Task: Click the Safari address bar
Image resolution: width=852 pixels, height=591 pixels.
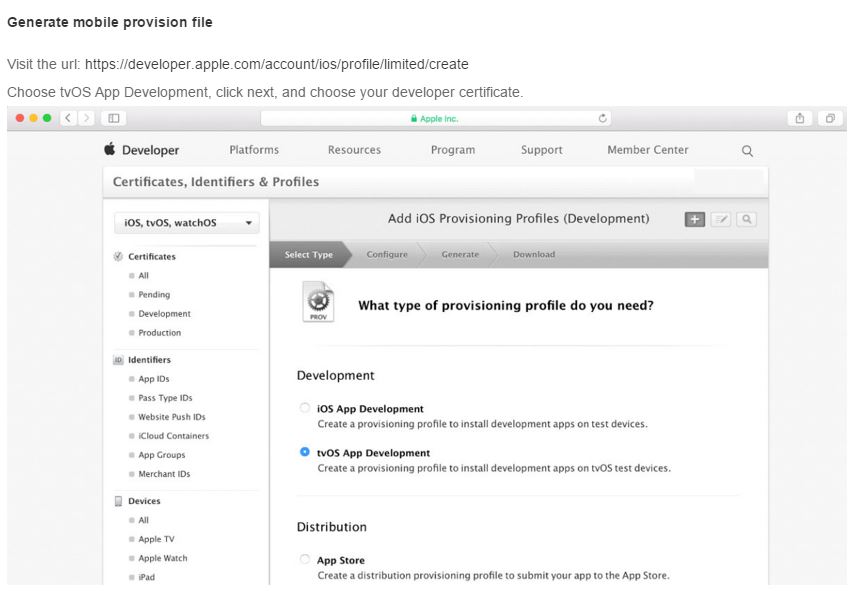Action: click(436, 118)
